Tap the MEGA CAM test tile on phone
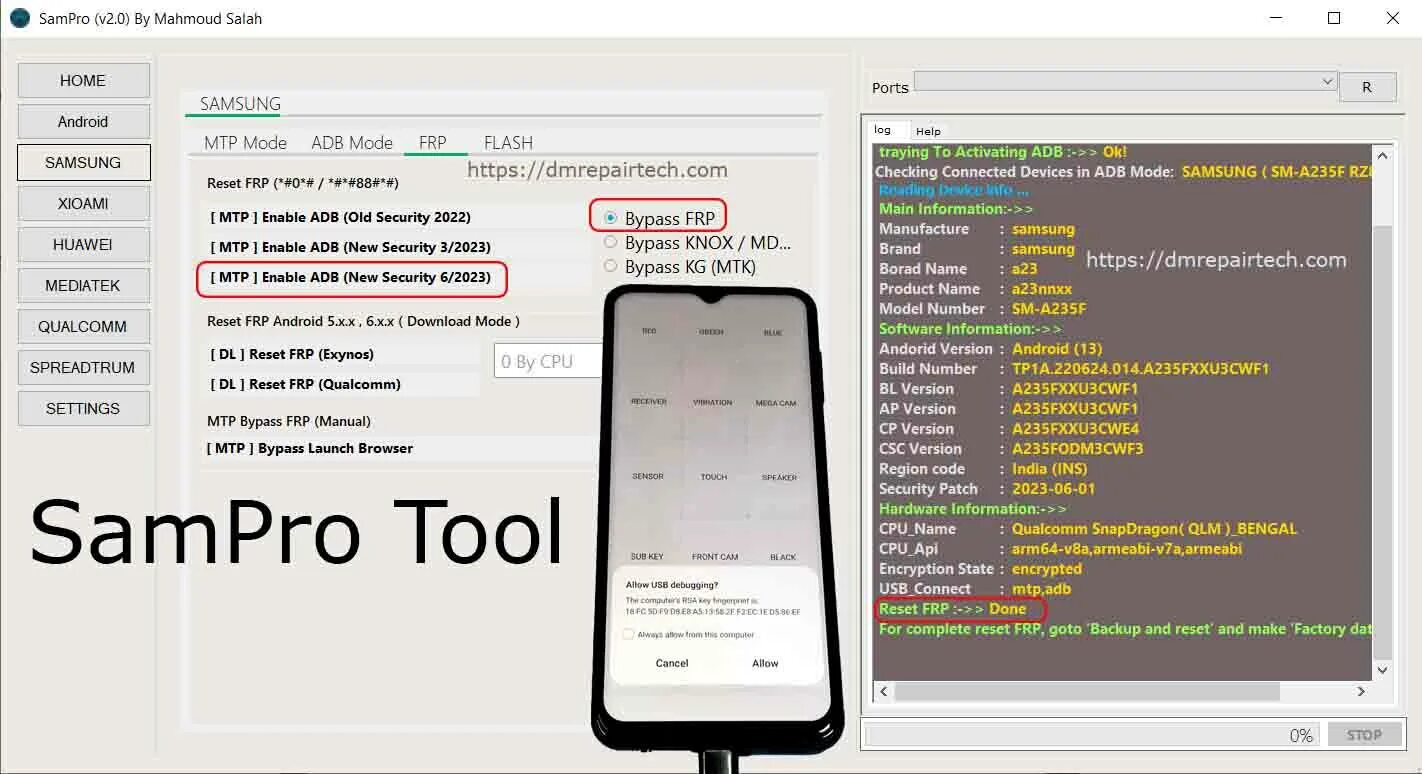1422x774 pixels. click(x=776, y=402)
